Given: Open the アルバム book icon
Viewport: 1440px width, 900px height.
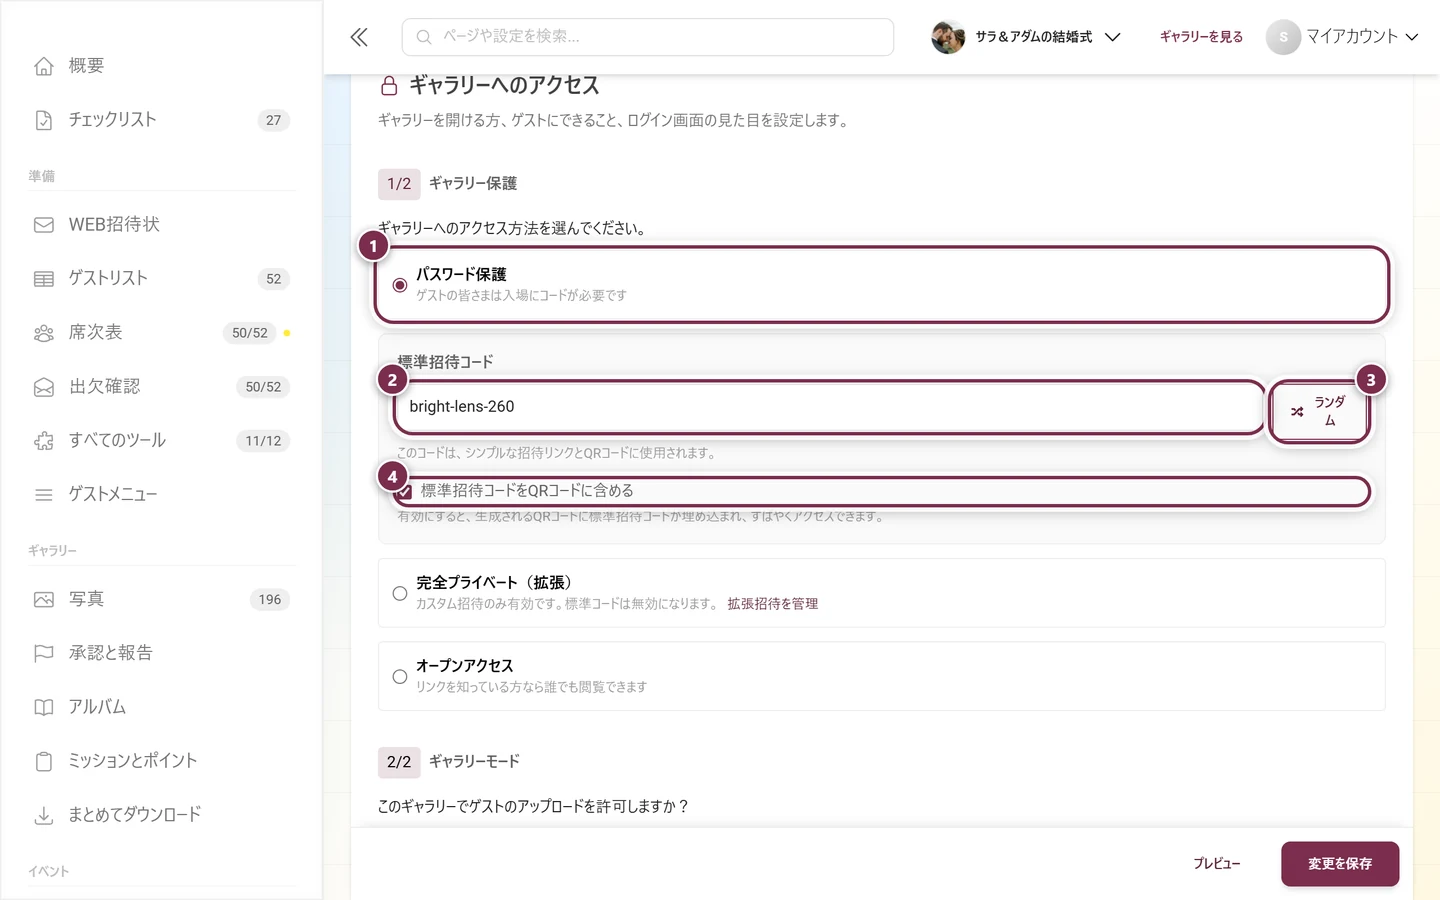Looking at the screenshot, I should [44, 708].
